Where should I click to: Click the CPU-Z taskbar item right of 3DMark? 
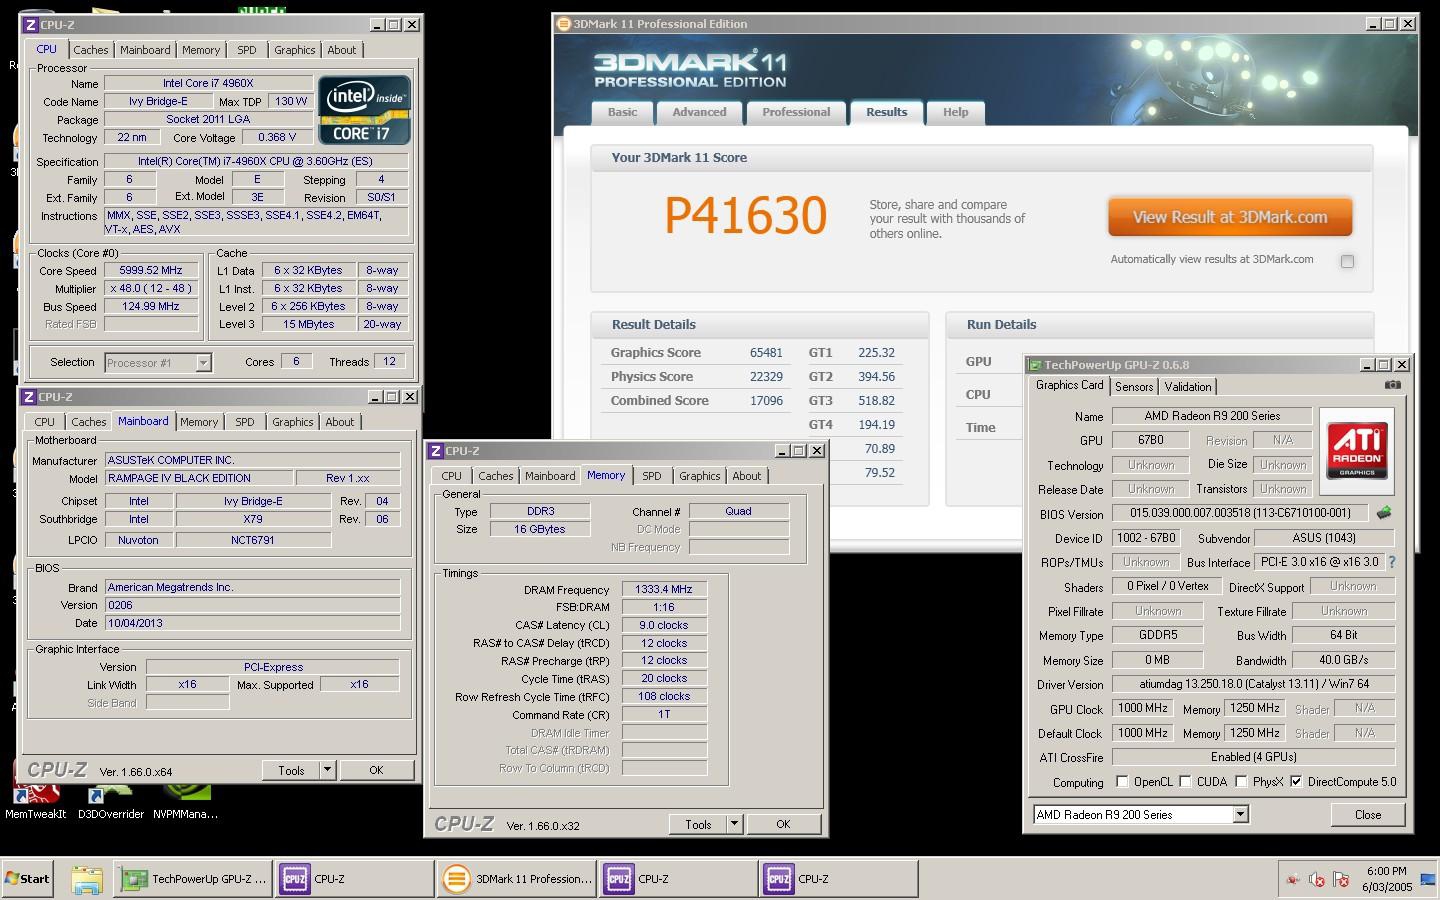[678, 879]
